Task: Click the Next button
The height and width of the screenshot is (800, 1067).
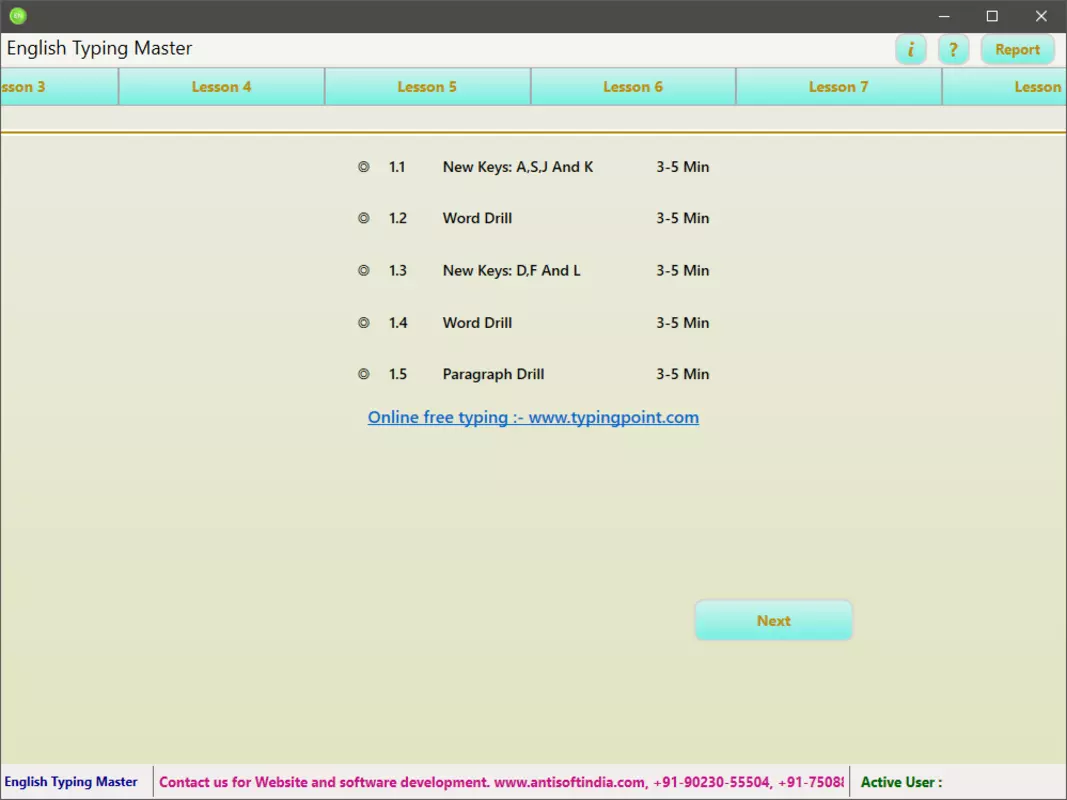Action: (774, 620)
